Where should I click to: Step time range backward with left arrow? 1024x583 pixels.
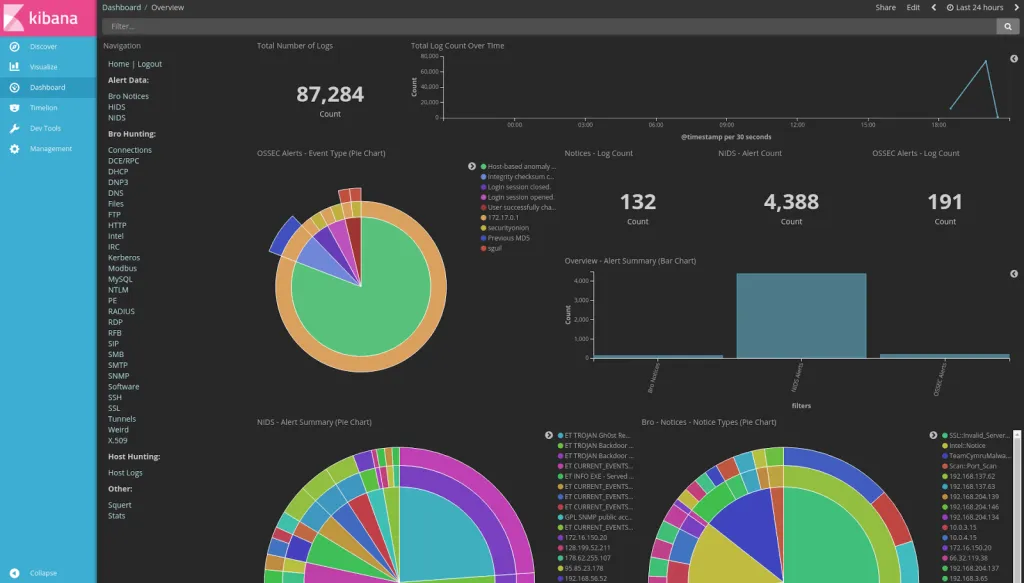(934, 8)
